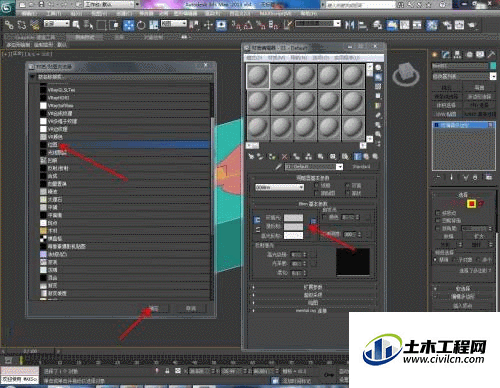Click the Standard material type button
This screenshot has height=388, width=500.
(361, 167)
